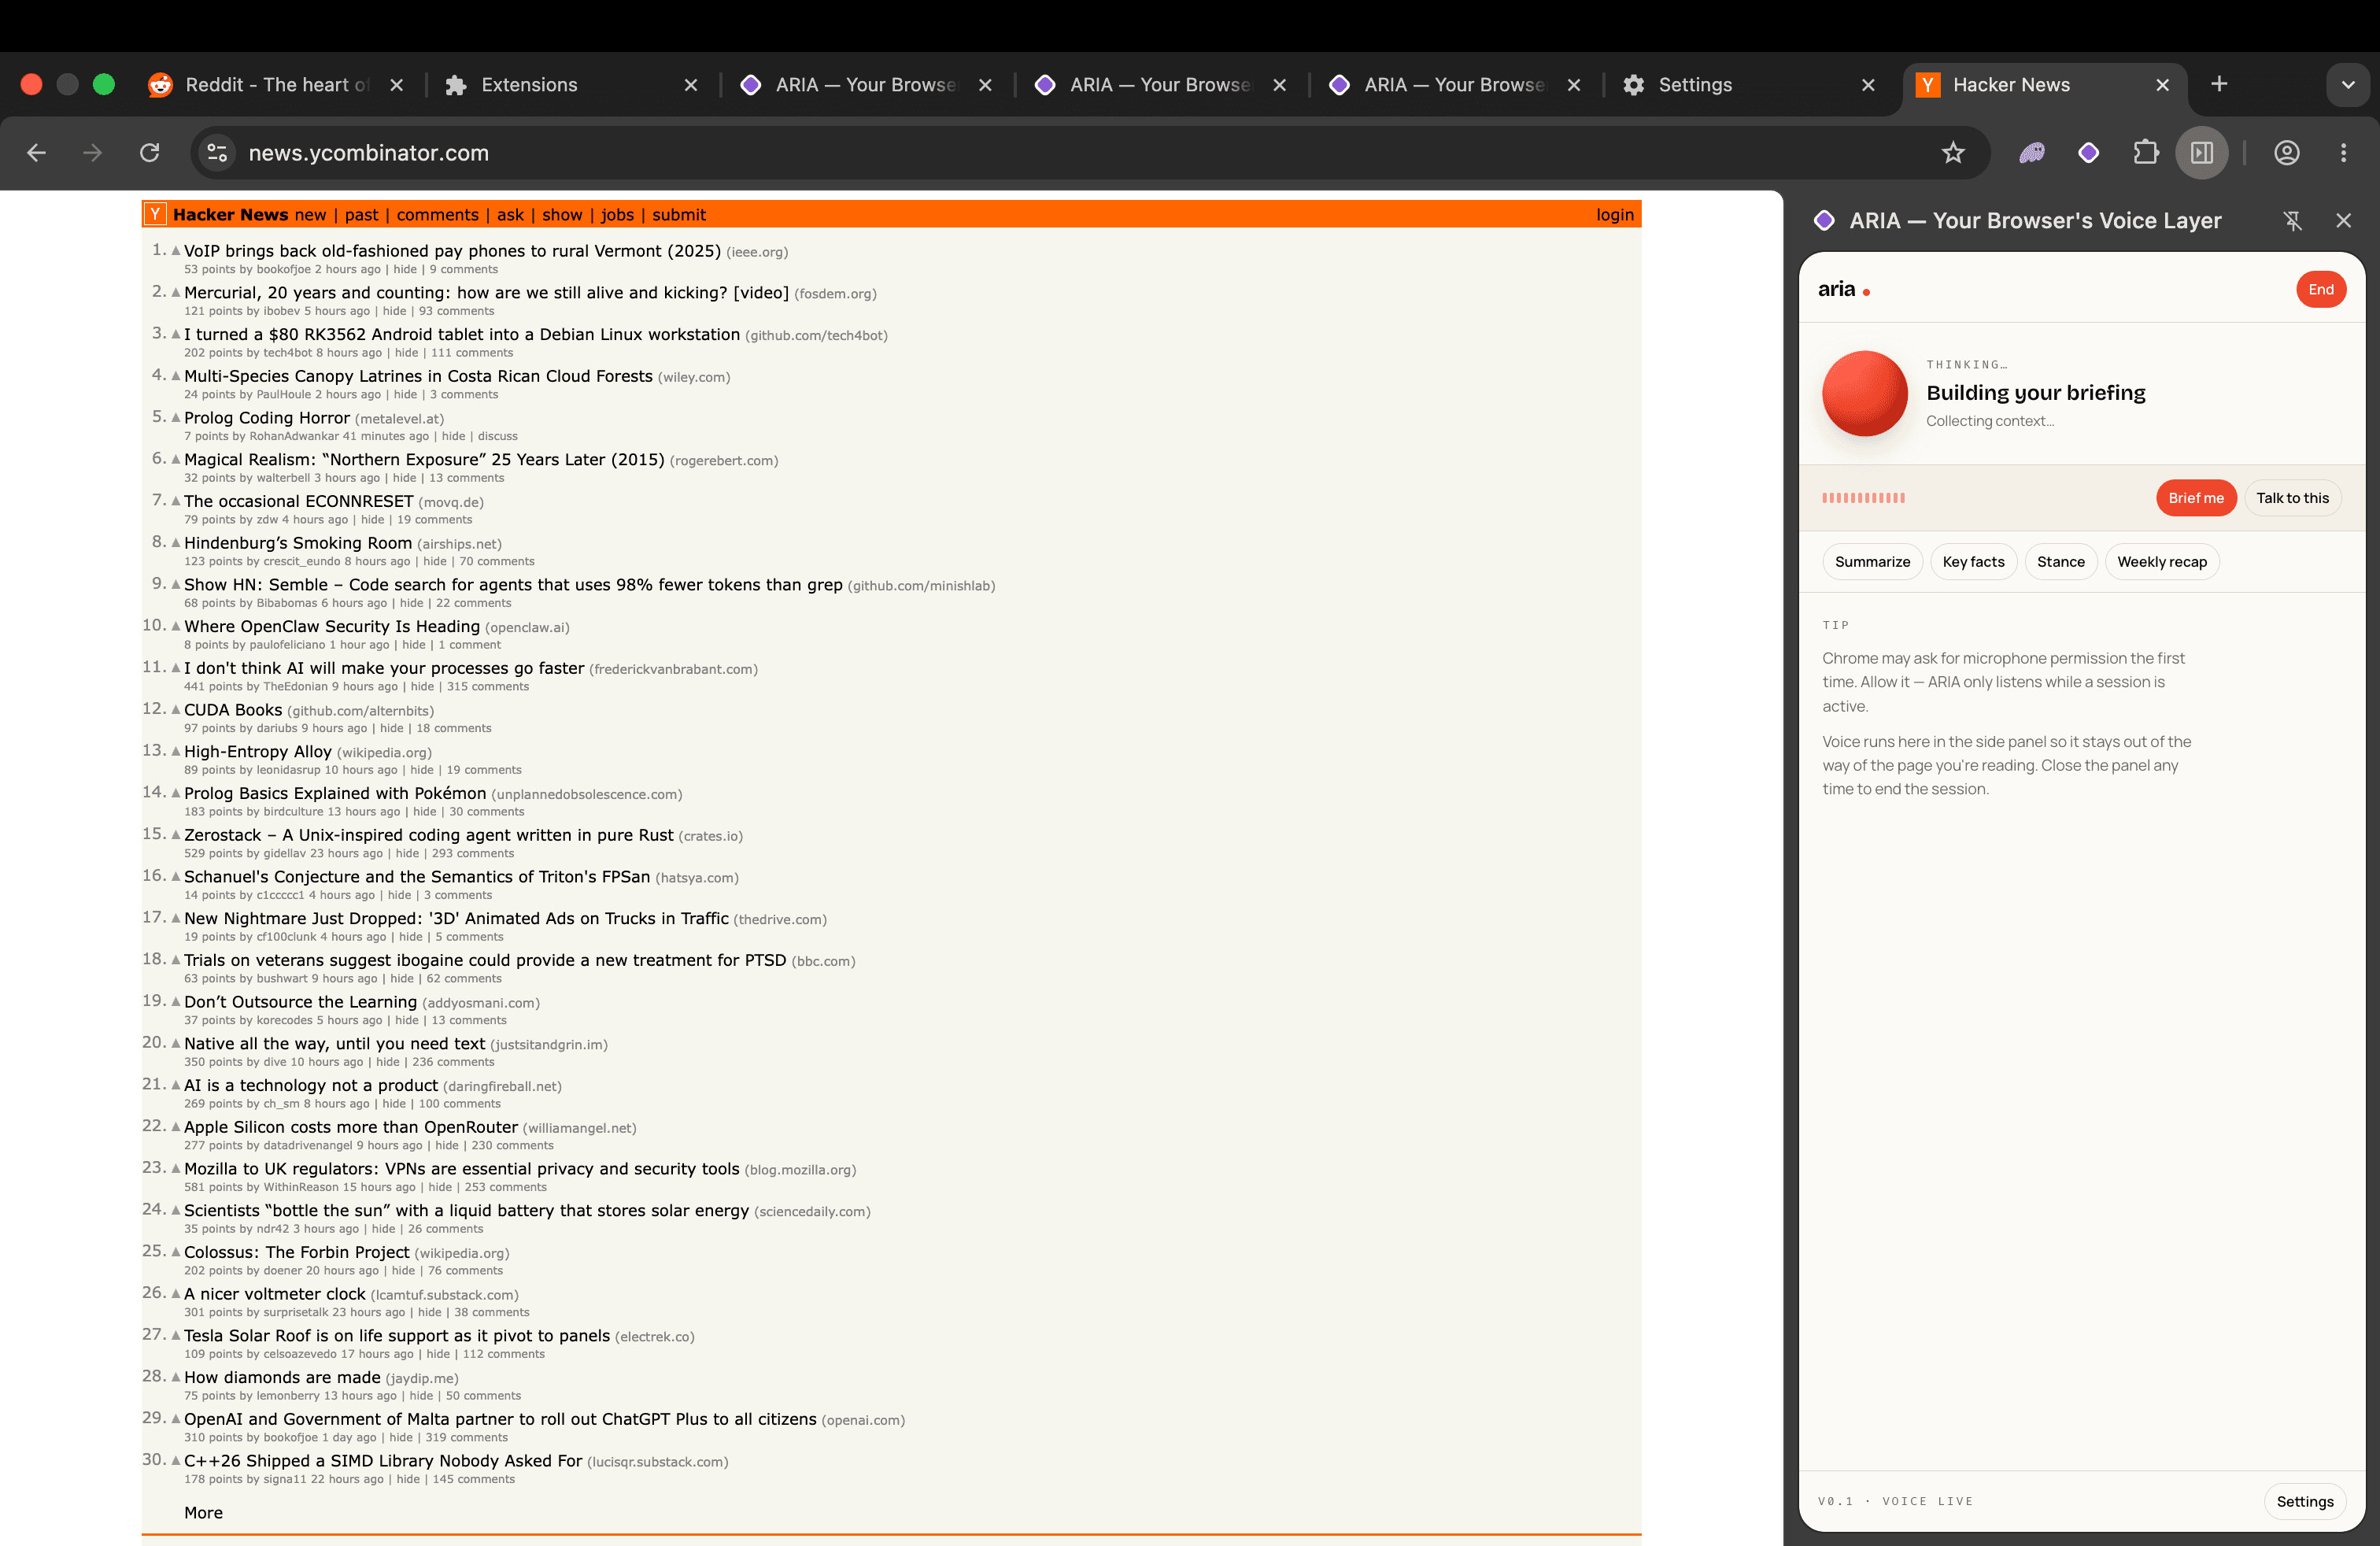Open the 'jobs' section
This screenshot has height=1546, width=2380.
(617, 214)
